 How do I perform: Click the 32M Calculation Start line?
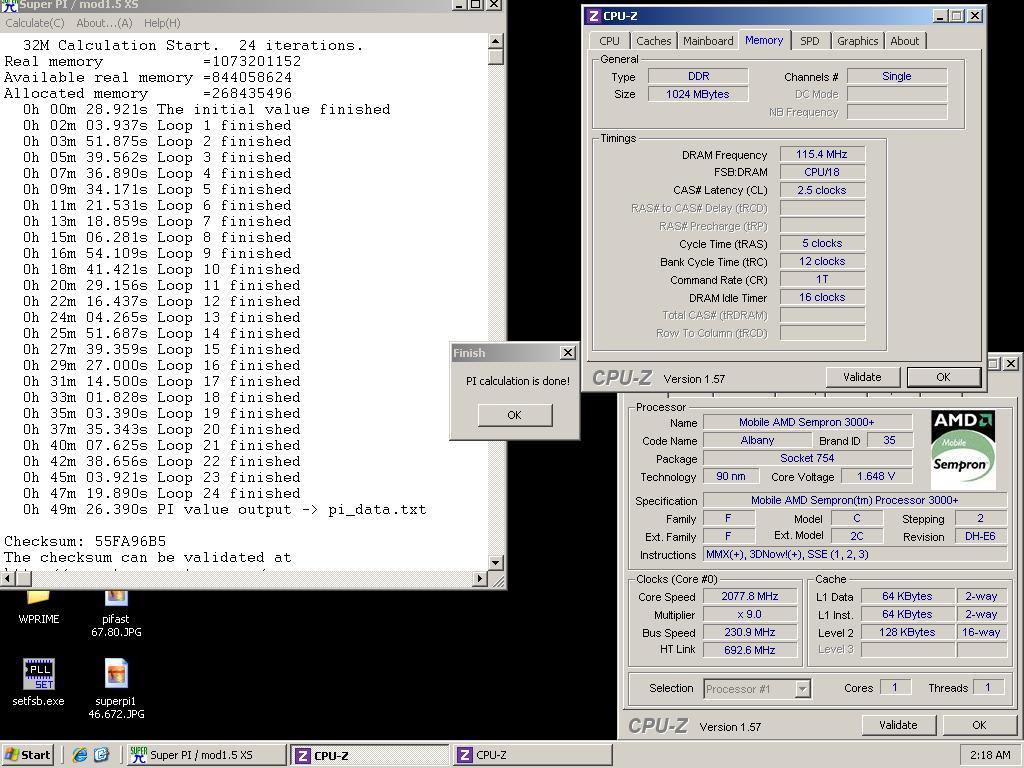click(193, 45)
